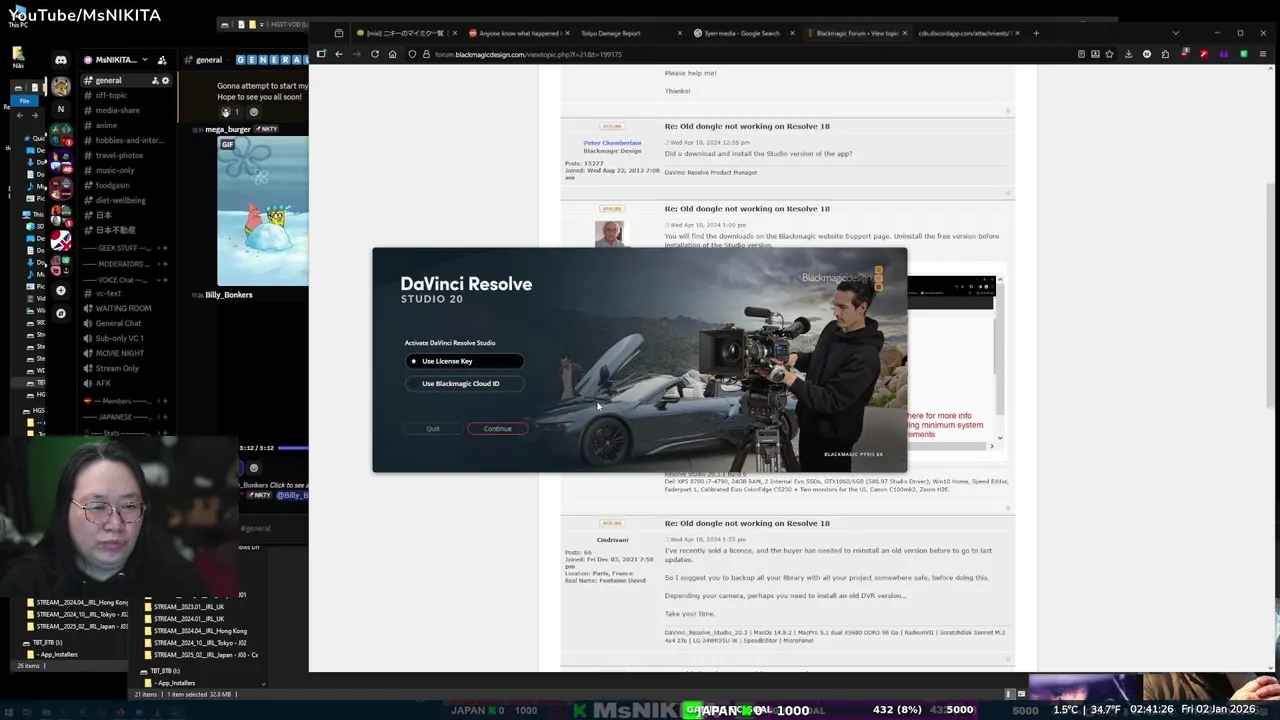1280x720 pixels.
Task: Go back in the browser
Action: click(339, 54)
